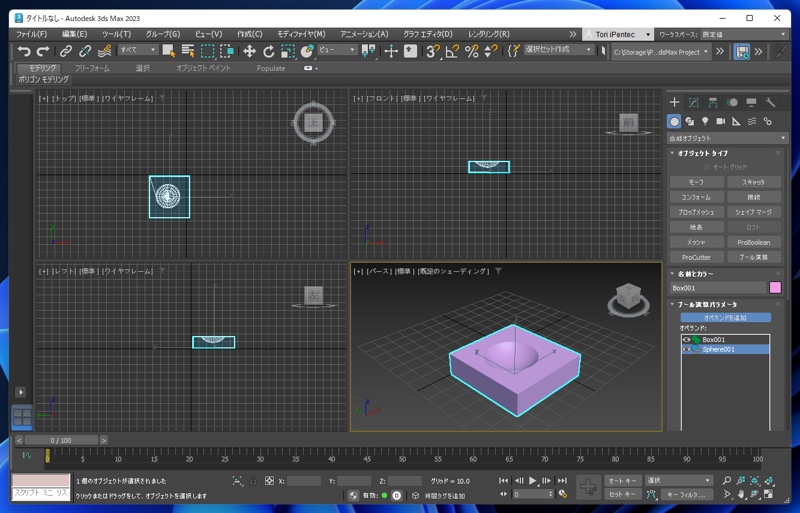Screen dimensions: 800x513
Task: Open the 選択セット作成 named selection dropdown
Action: click(x=559, y=50)
